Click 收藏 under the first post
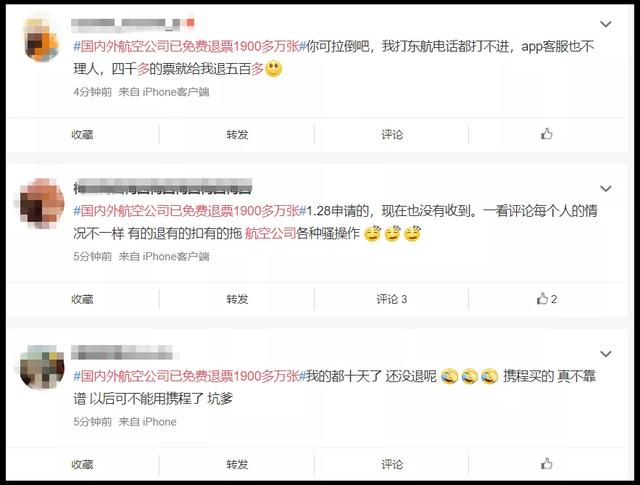640x485 pixels. (82, 134)
